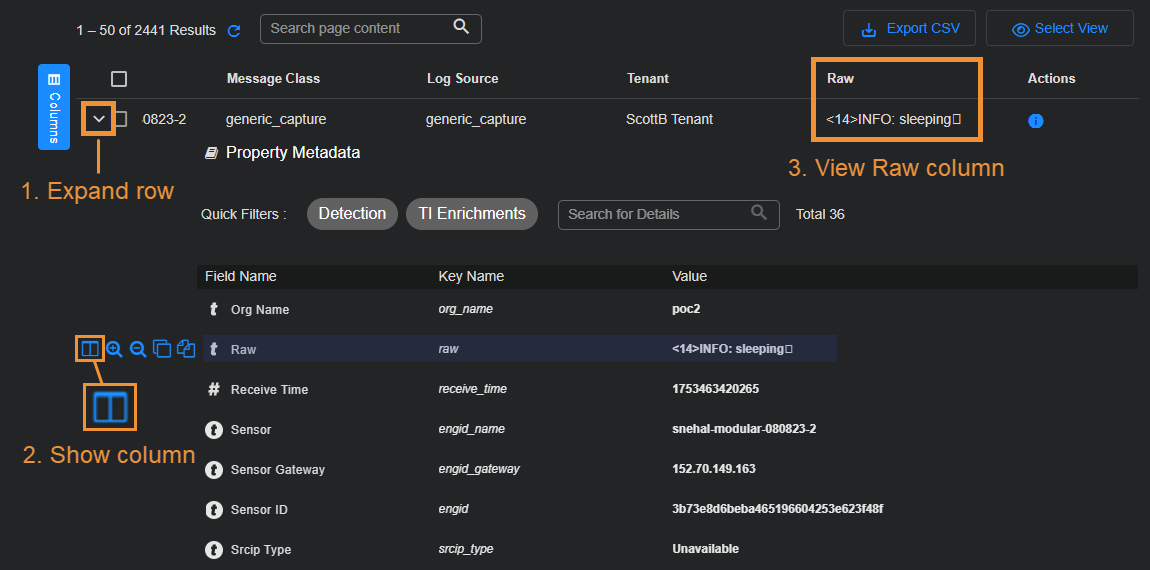Export results with Export CSV

point(910,29)
